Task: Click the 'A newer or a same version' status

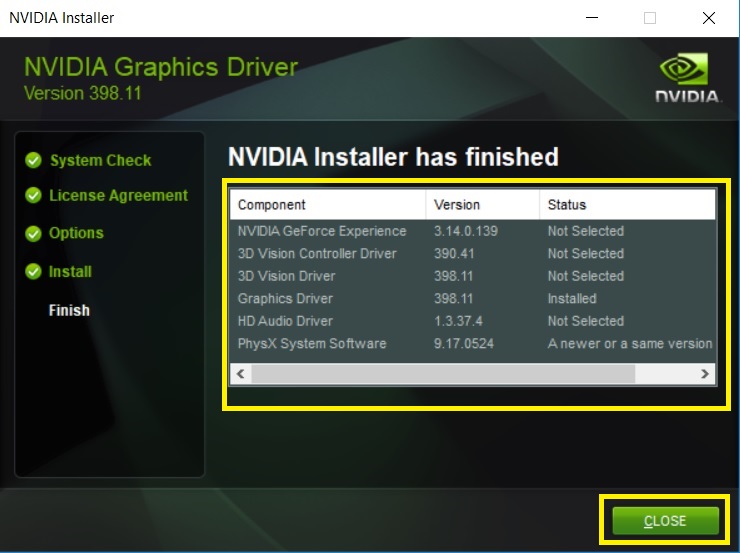Action: 630,344
